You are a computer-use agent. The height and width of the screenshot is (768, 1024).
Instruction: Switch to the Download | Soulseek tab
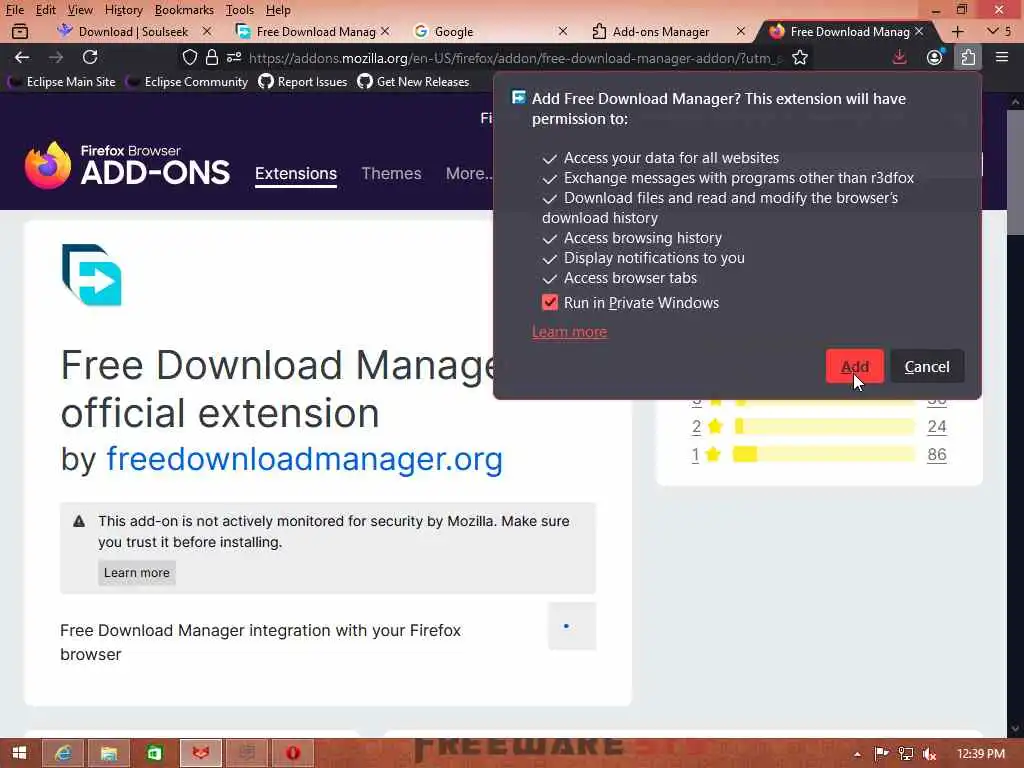coord(134,31)
